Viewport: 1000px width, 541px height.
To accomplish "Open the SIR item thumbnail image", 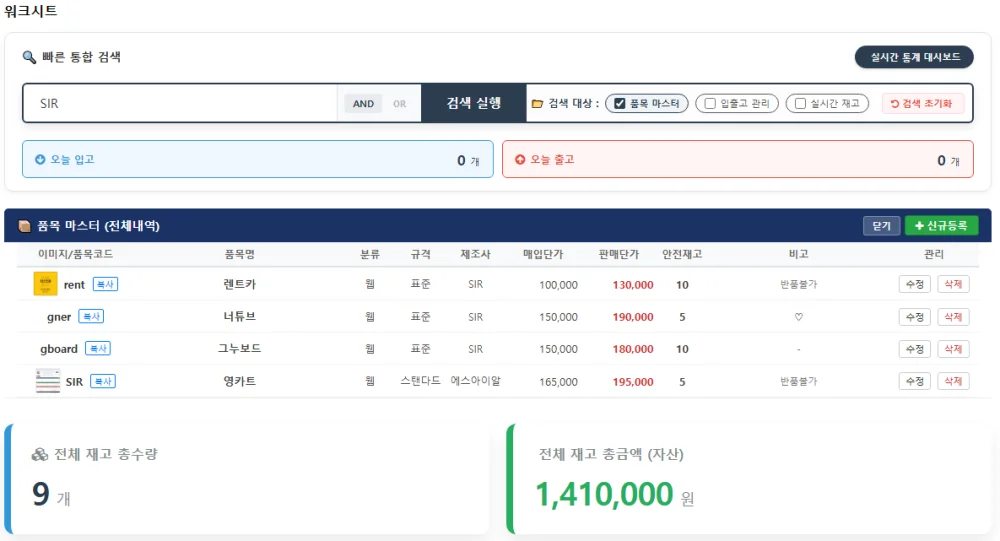I will pyautogui.click(x=48, y=381).
